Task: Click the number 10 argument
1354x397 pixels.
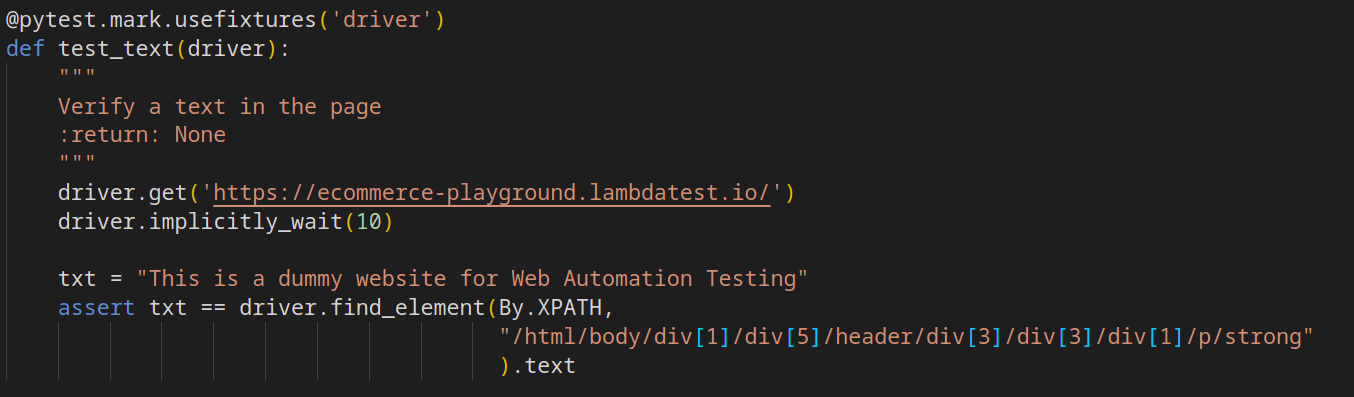Action: [370, 221]
